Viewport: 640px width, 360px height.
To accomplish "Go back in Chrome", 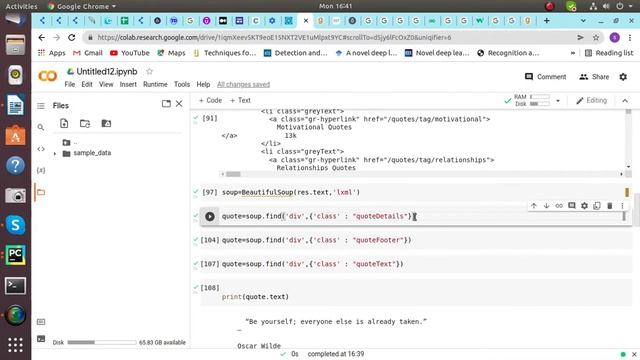I will pyautogui.click(x=42, y=38).
